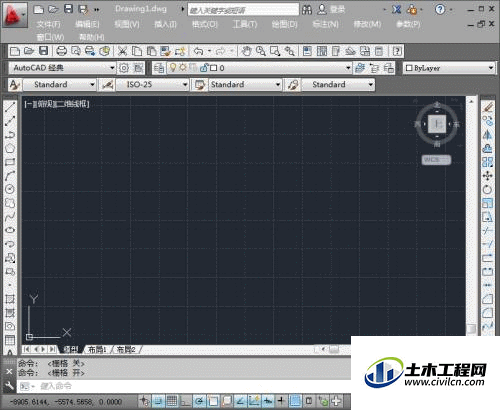This screenshot has width=500, height=410.
Task: Open the ByLayer color control
Action: (449, 68)
